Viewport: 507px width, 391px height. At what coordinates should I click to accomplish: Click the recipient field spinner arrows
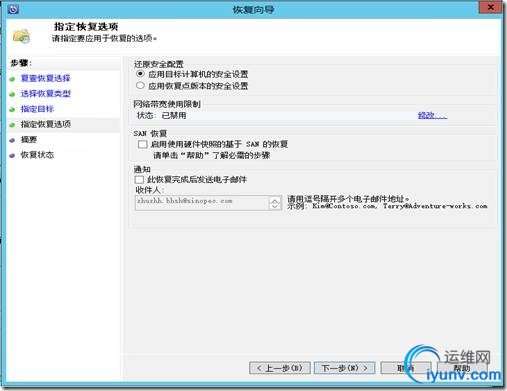275,203
